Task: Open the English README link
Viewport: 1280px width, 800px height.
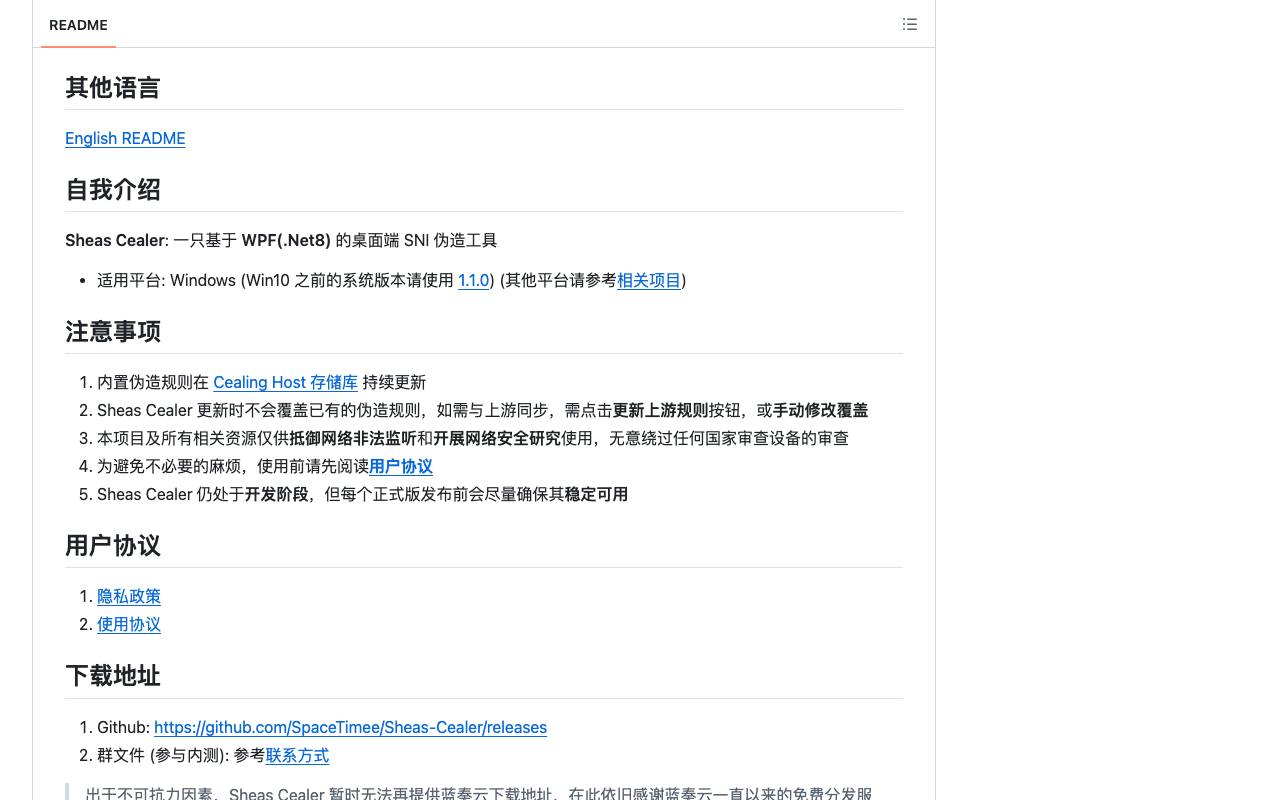Action: pos(125,138)
